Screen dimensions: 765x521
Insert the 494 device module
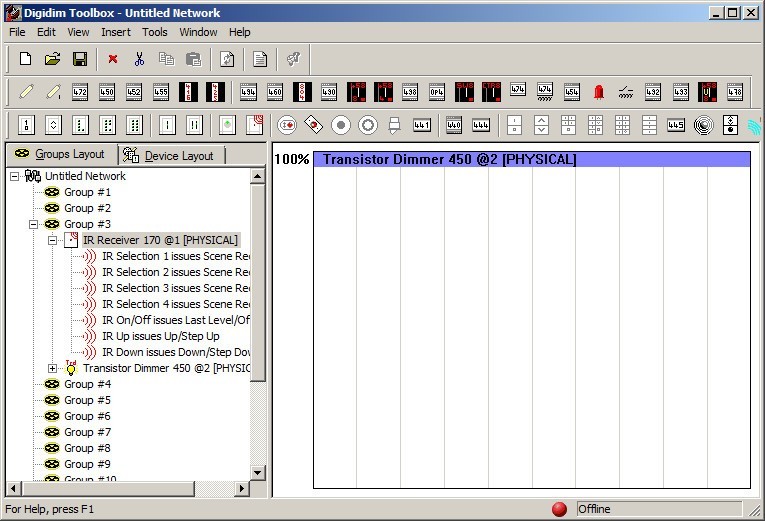click(x=248, y=92)
